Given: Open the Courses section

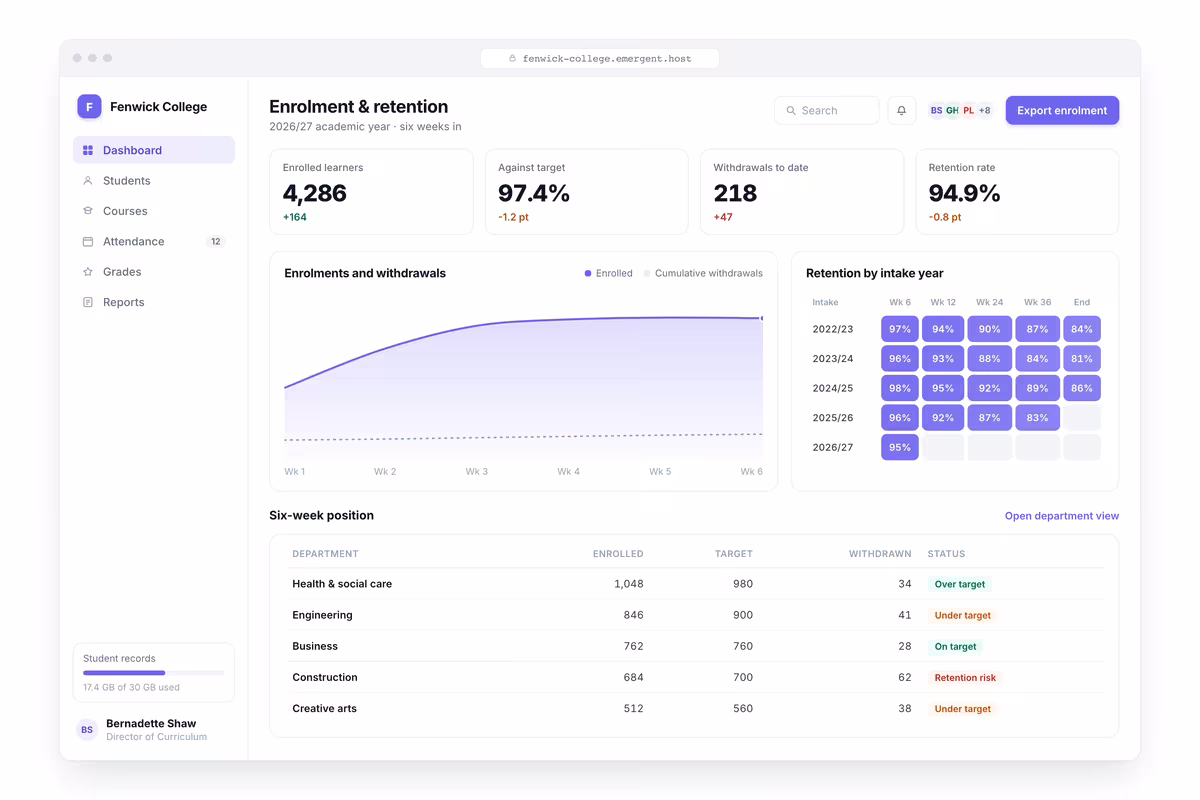Looking at the screenshot, I should click(154, 211).
